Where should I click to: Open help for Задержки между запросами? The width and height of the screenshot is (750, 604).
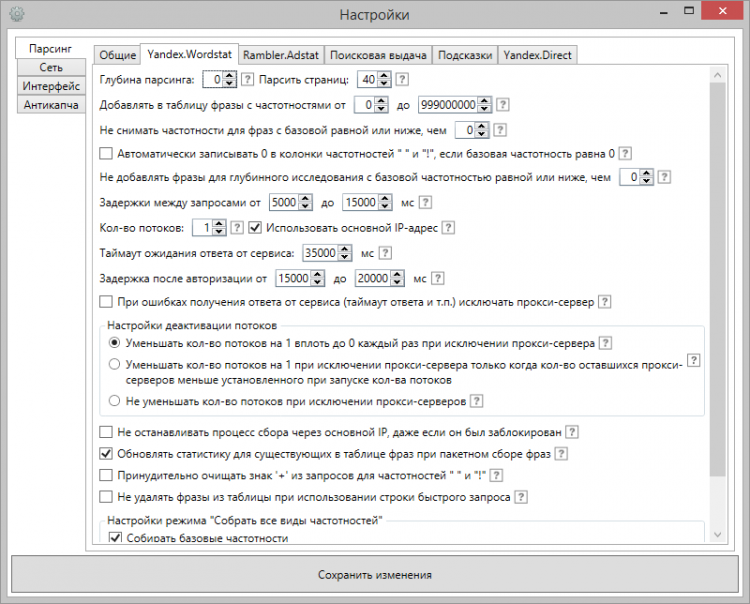pos(425,202)
